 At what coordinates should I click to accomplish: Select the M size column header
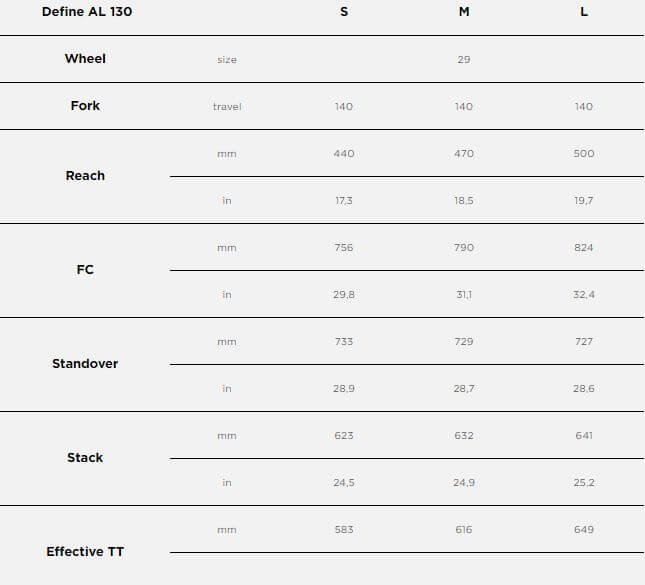[464, 12]
